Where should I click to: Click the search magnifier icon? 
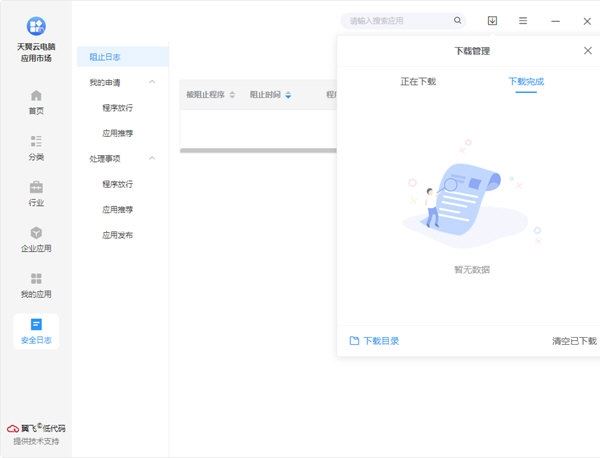coord(457,20)
